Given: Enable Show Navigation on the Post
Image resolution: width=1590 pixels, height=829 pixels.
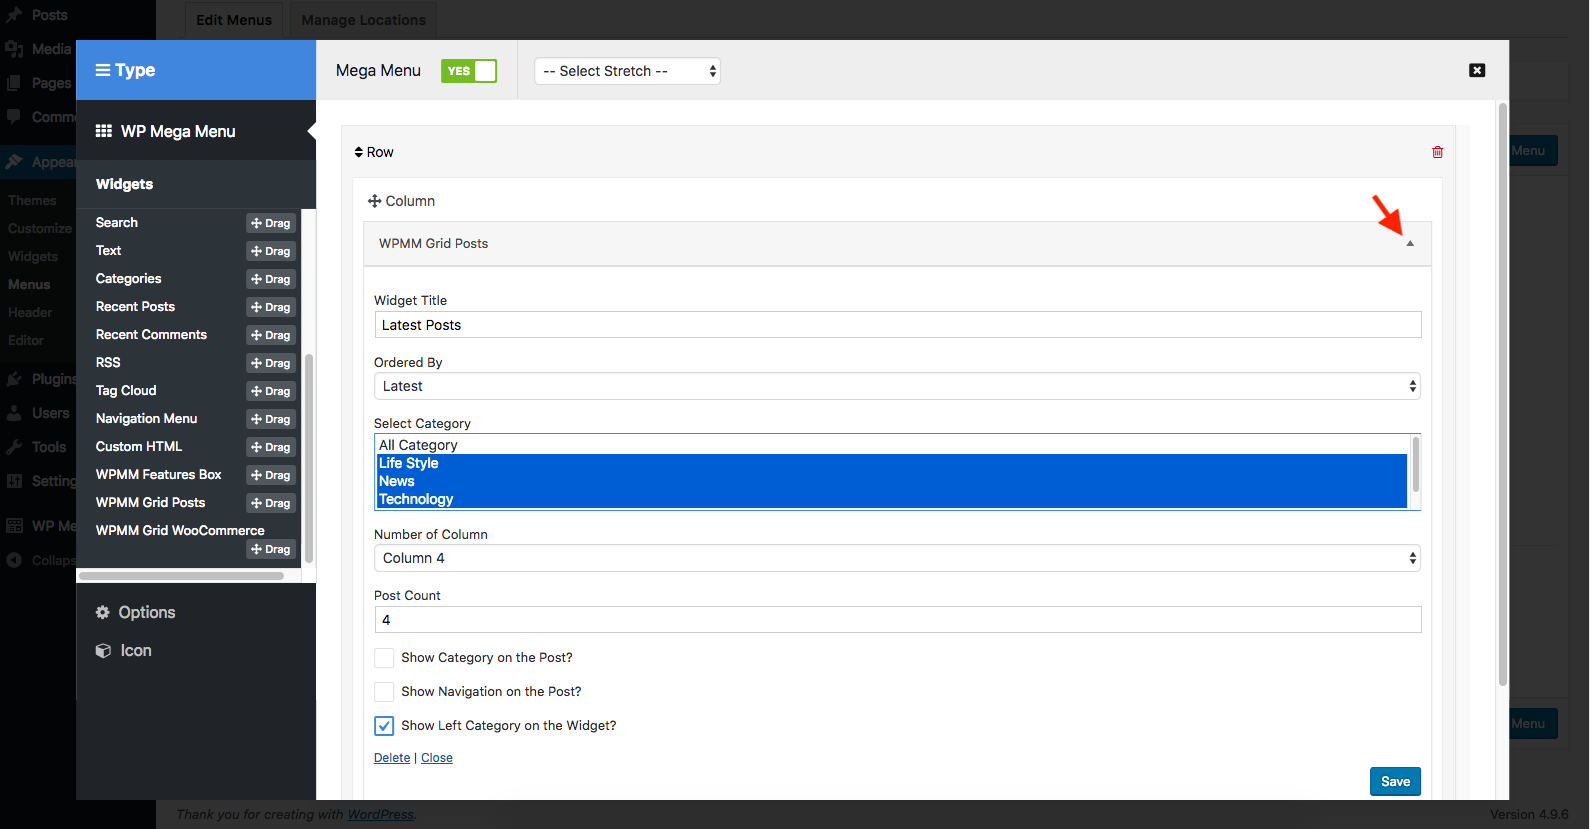Looking at the screenshot, I should point(384,692).
